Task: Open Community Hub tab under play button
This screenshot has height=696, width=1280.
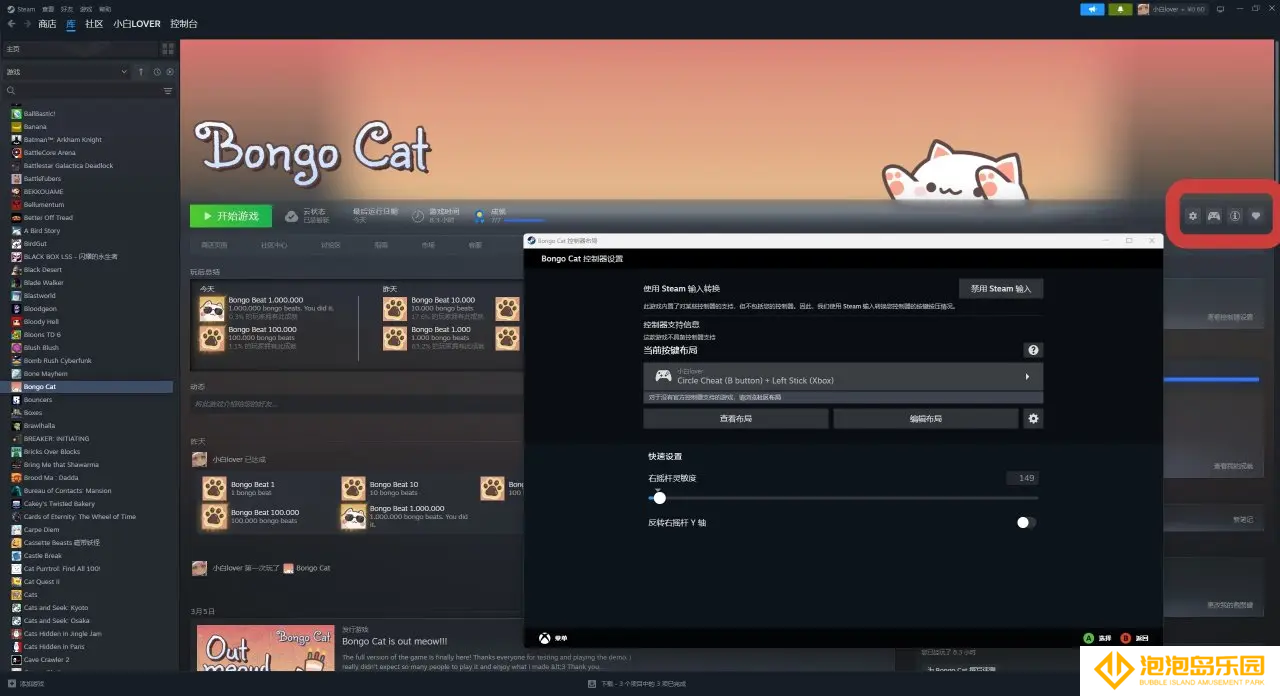Action: (x=274, y=245)
